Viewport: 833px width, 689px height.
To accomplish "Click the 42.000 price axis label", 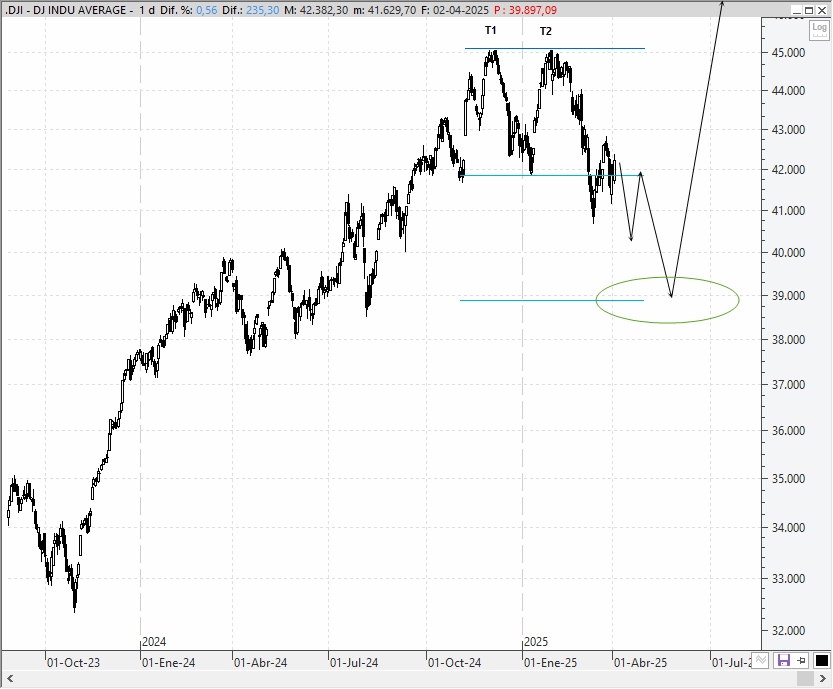I will [x=788, y=170].
